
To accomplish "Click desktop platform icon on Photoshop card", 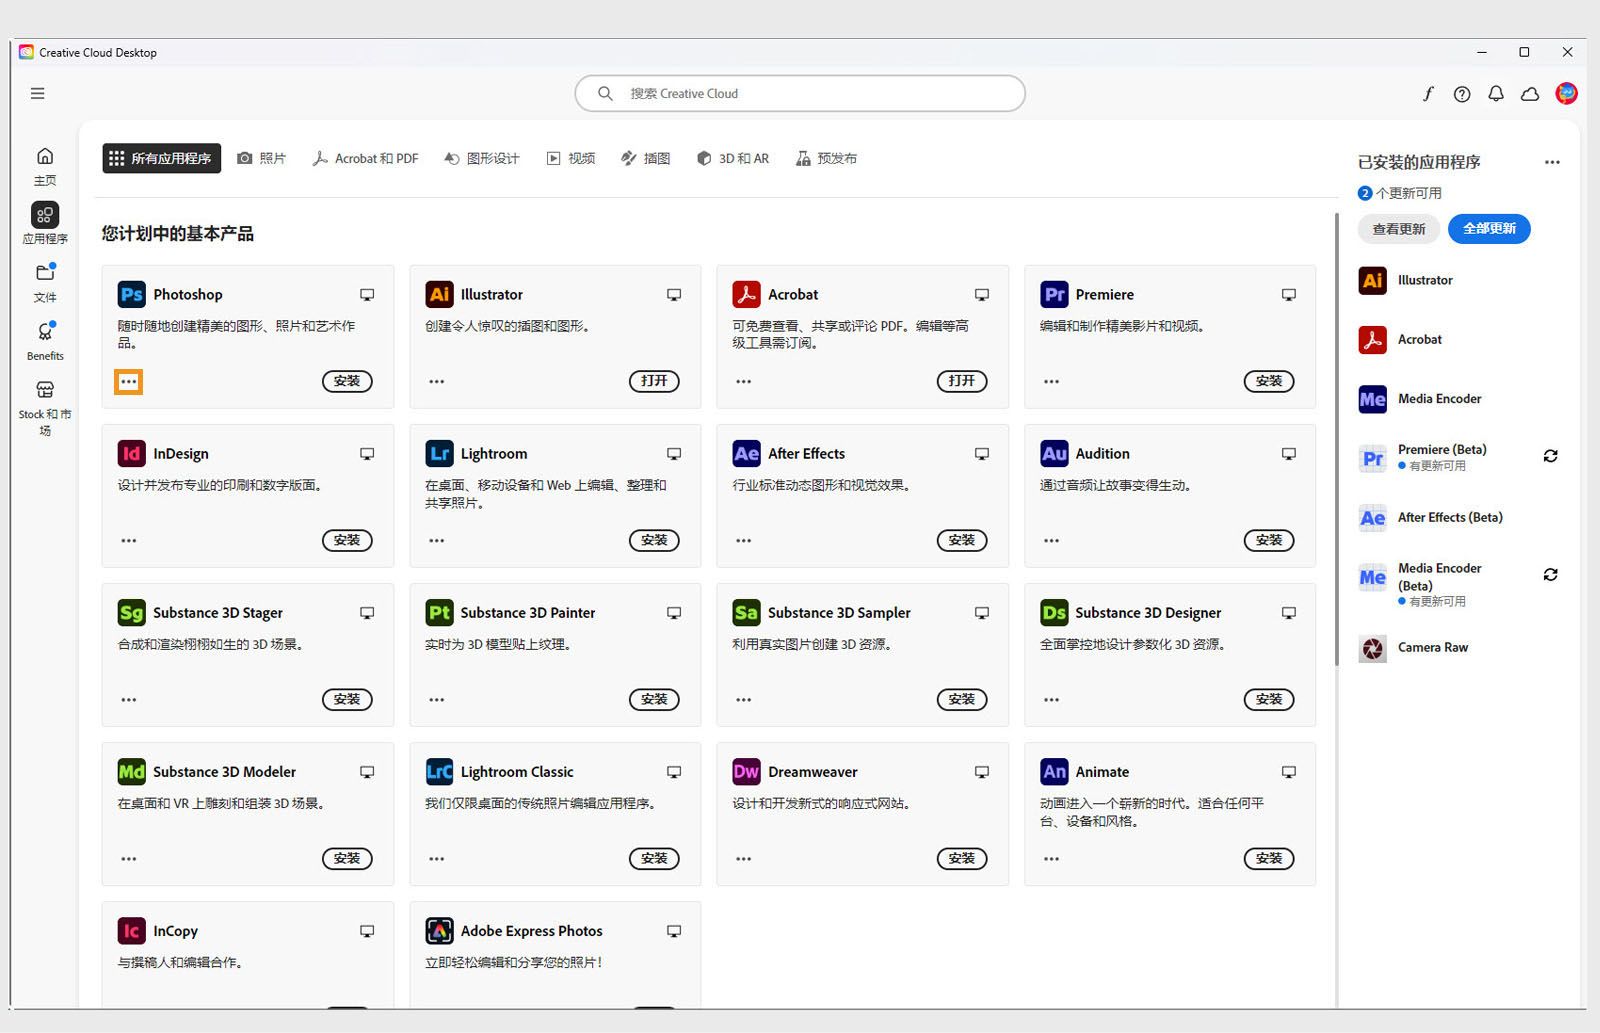I will click(x=367, y=295).
